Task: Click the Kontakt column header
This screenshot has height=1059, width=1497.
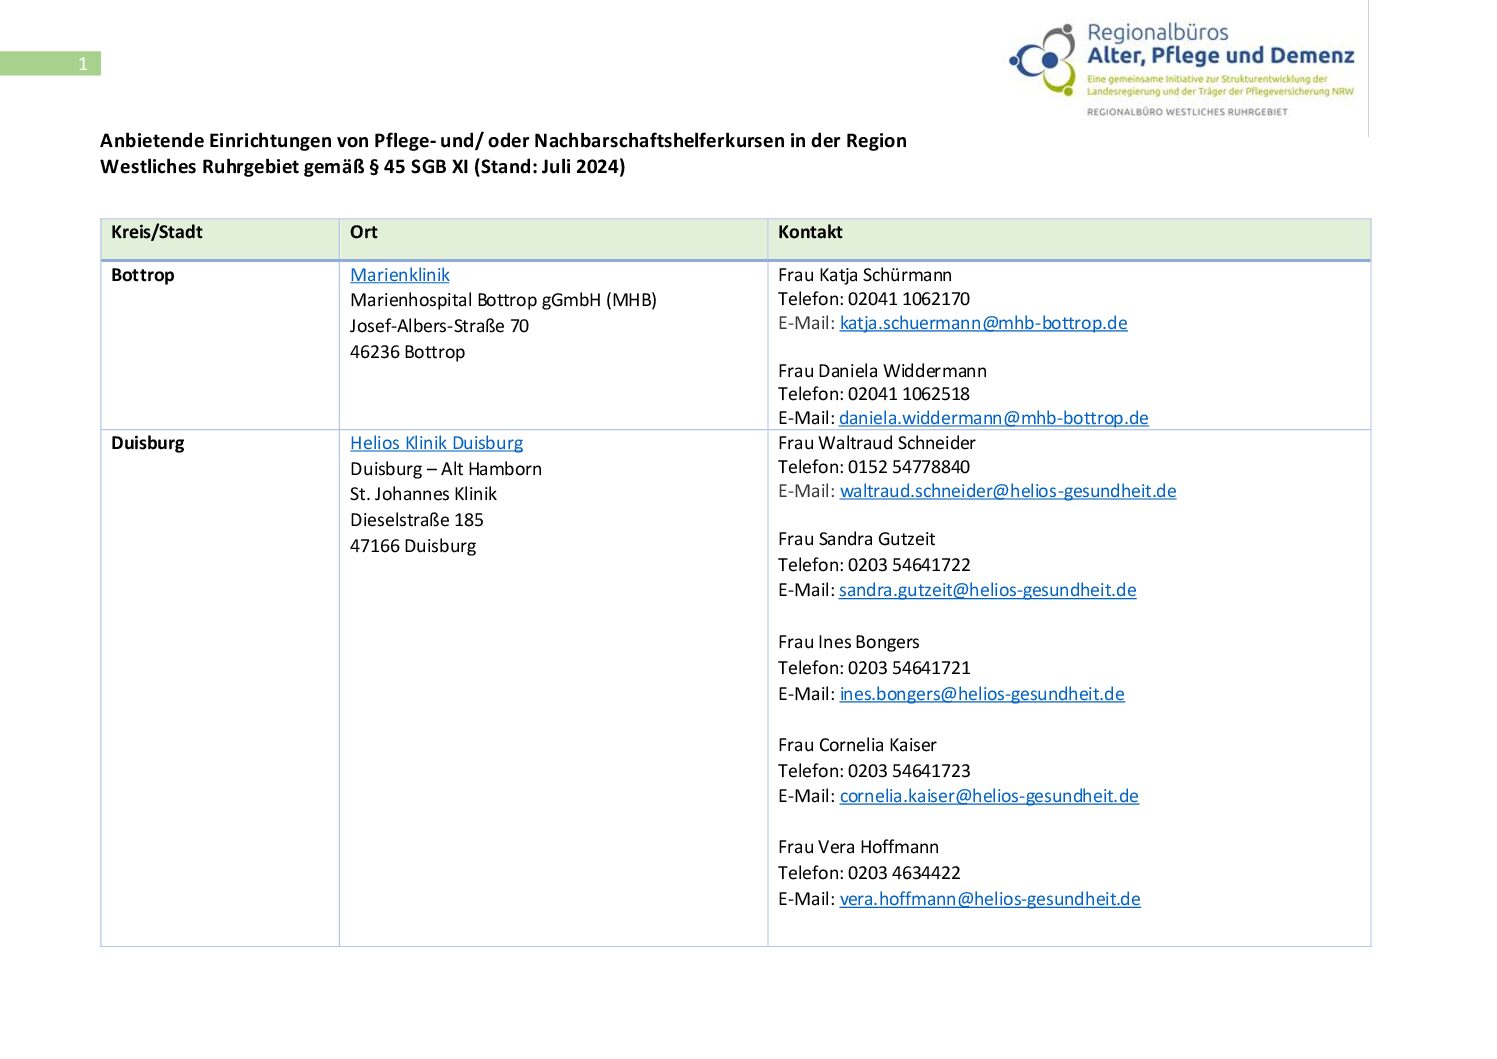Action: 810,232
